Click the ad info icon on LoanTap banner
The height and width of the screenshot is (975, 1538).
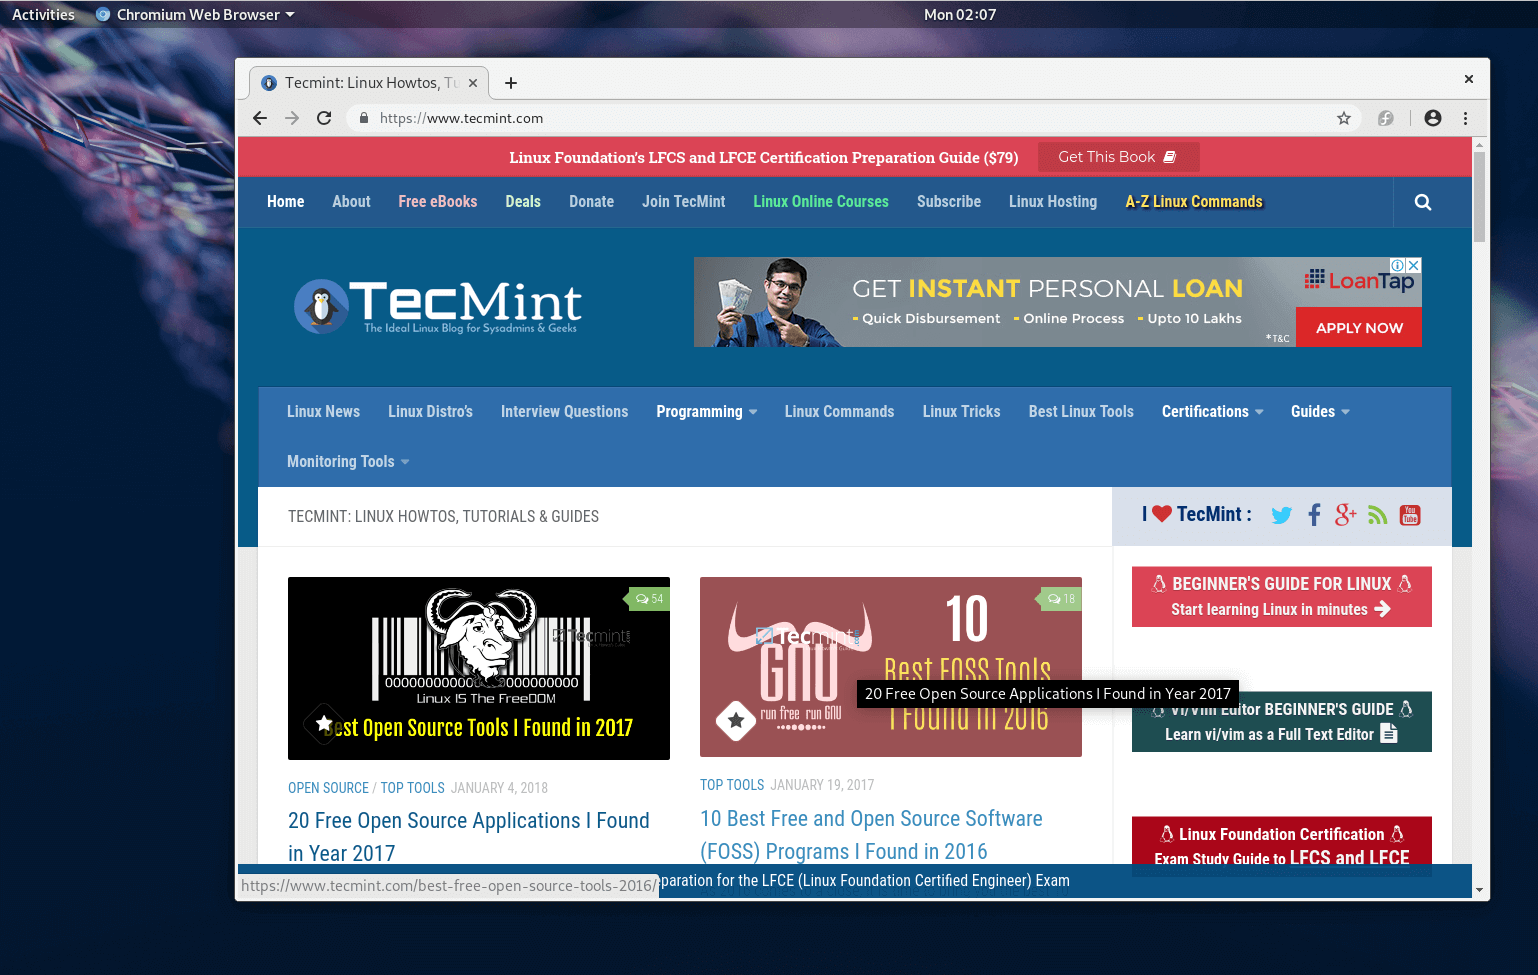pyautogui.click(x=1399, y=265)
